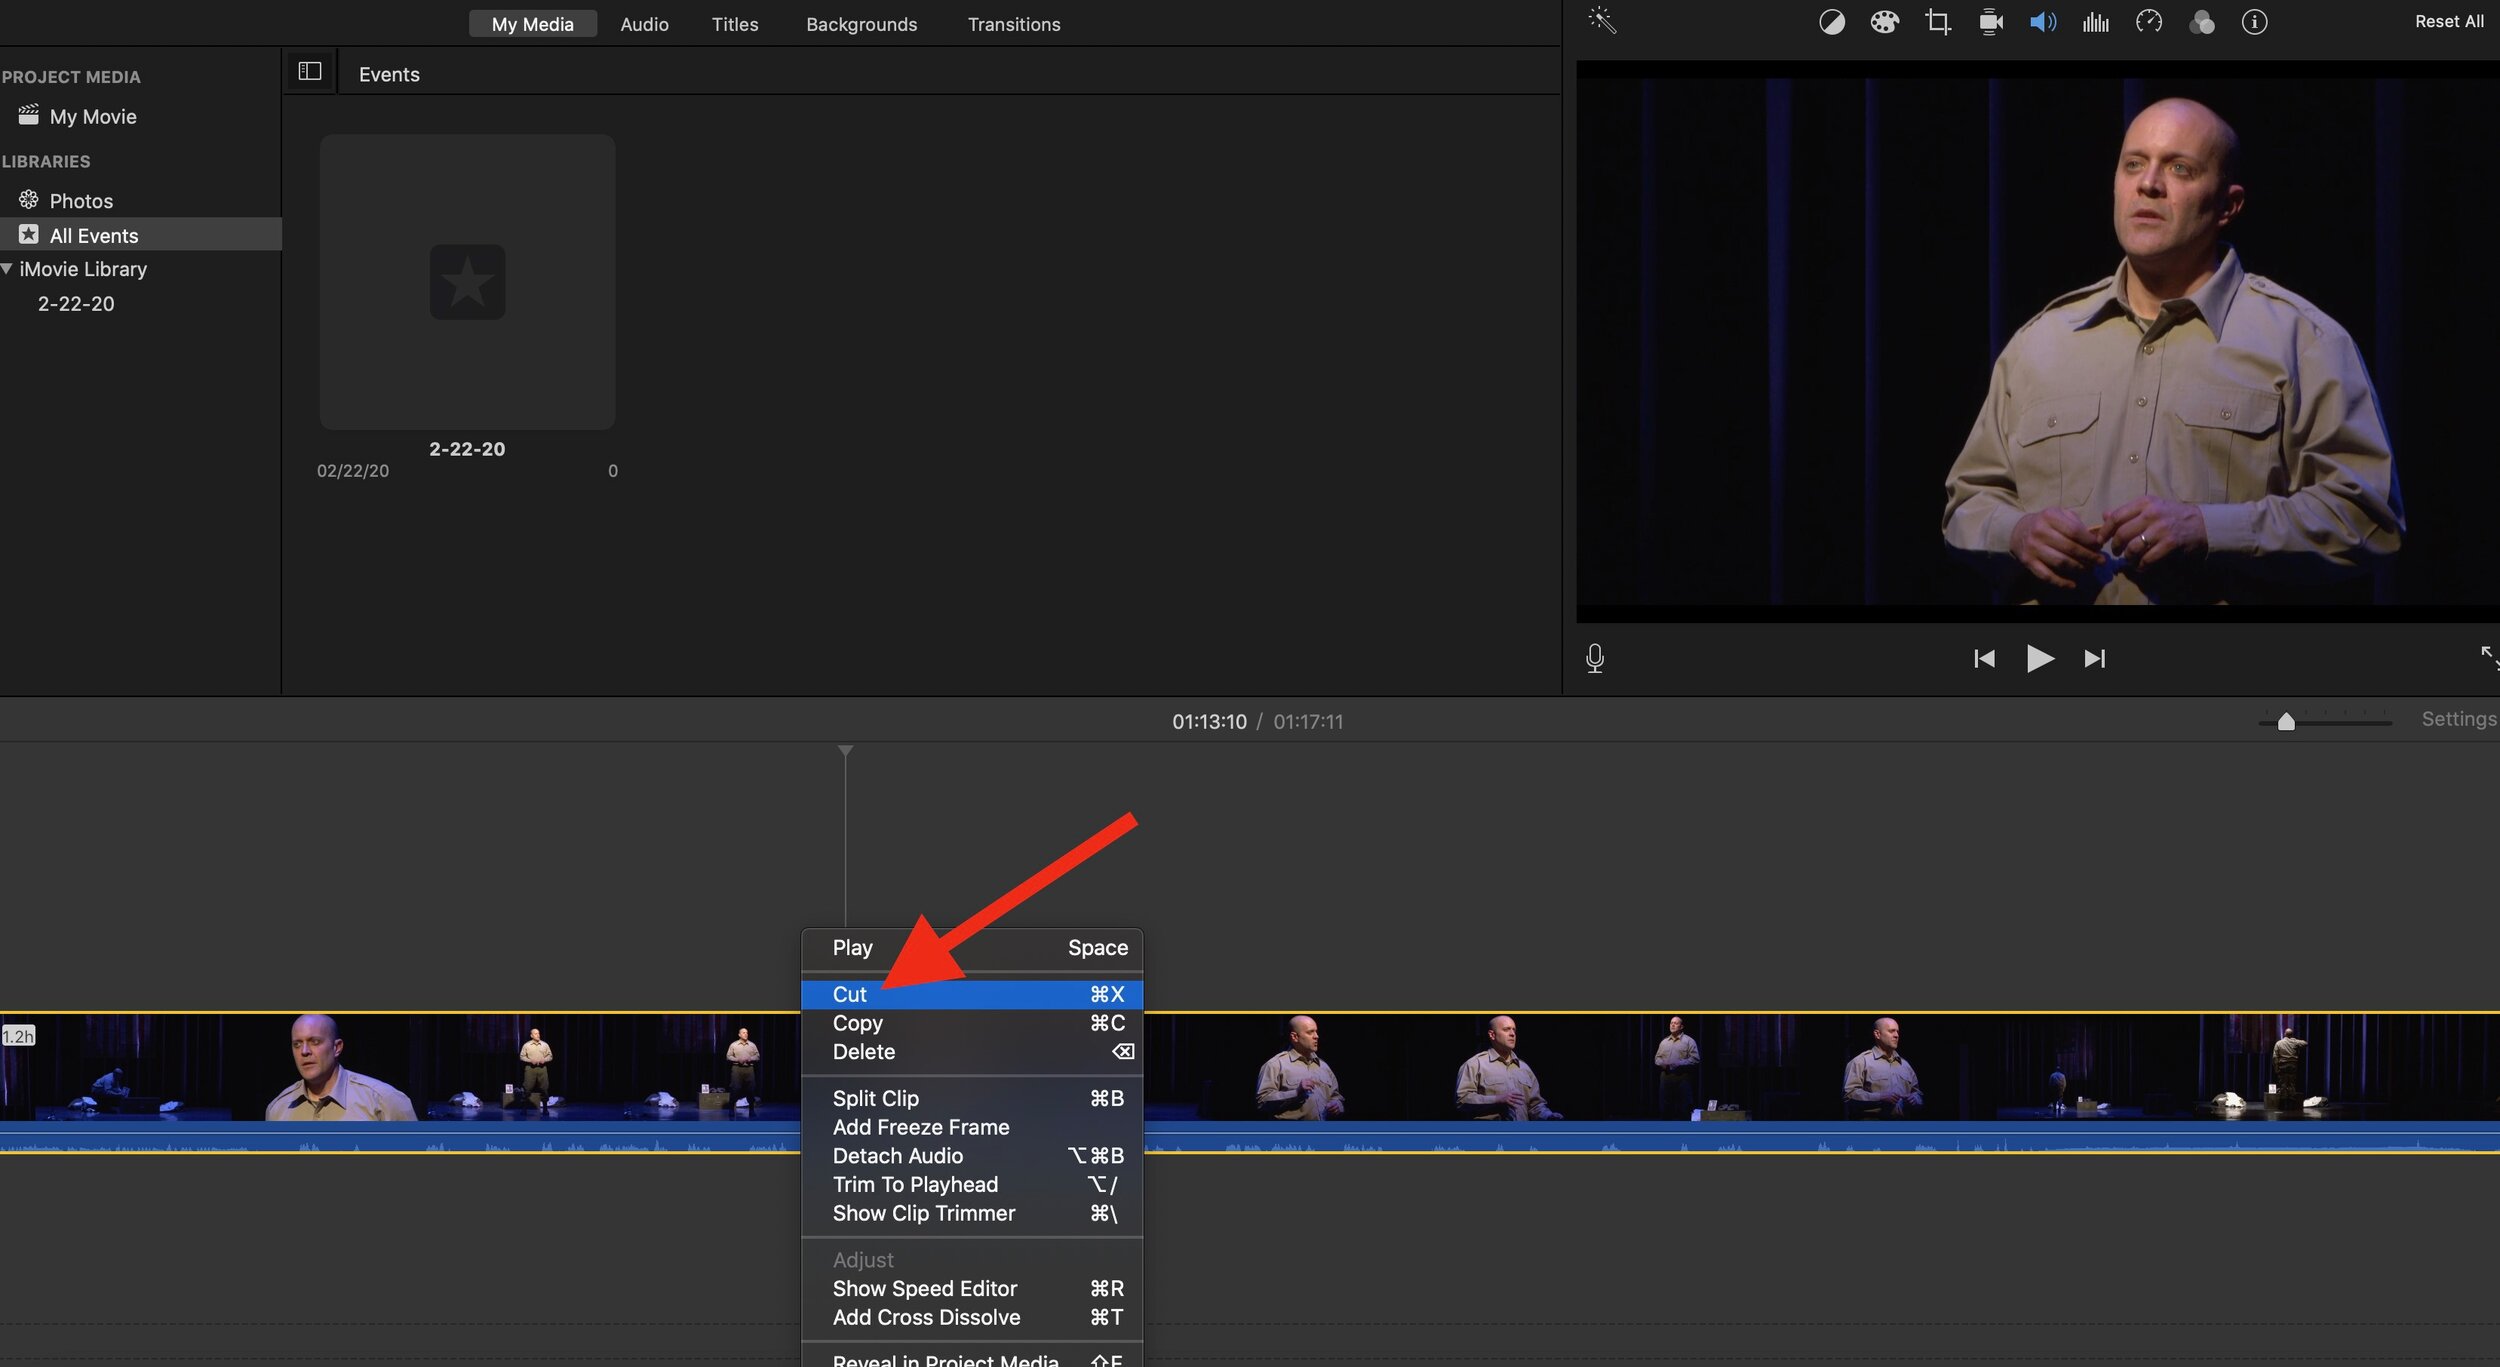Play the video in the viewer

point(2040,658)
